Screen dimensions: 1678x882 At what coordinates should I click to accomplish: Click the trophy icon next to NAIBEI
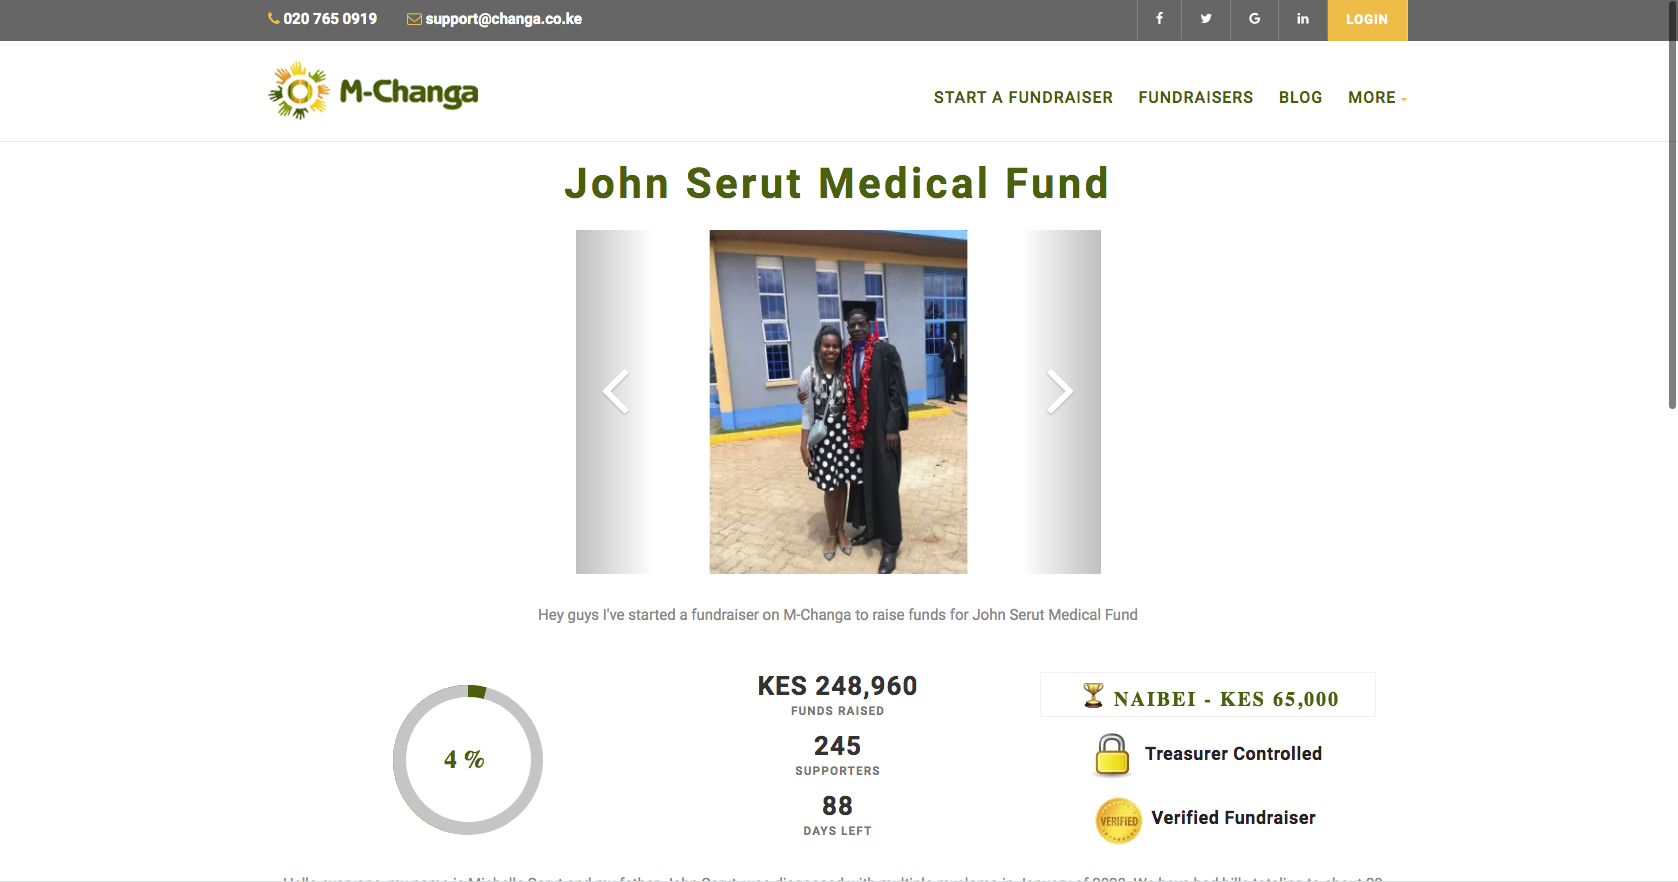1094,695
